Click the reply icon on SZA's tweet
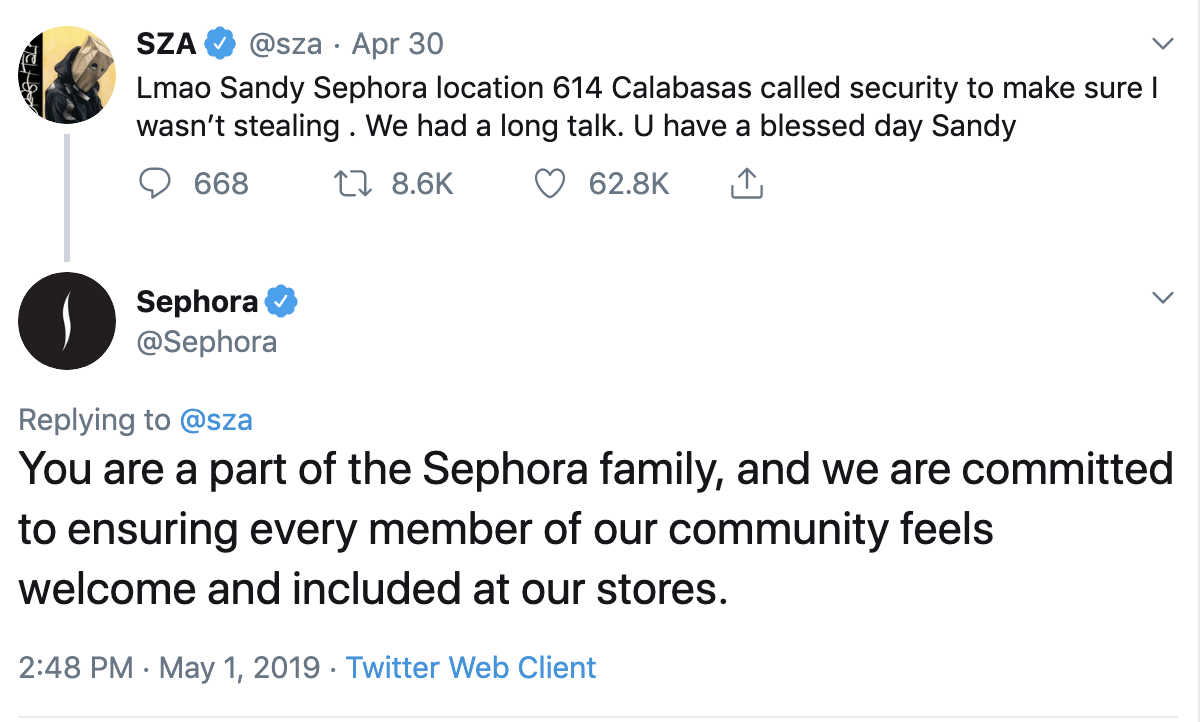The image size is (1200, 722). tap(154, 184)
